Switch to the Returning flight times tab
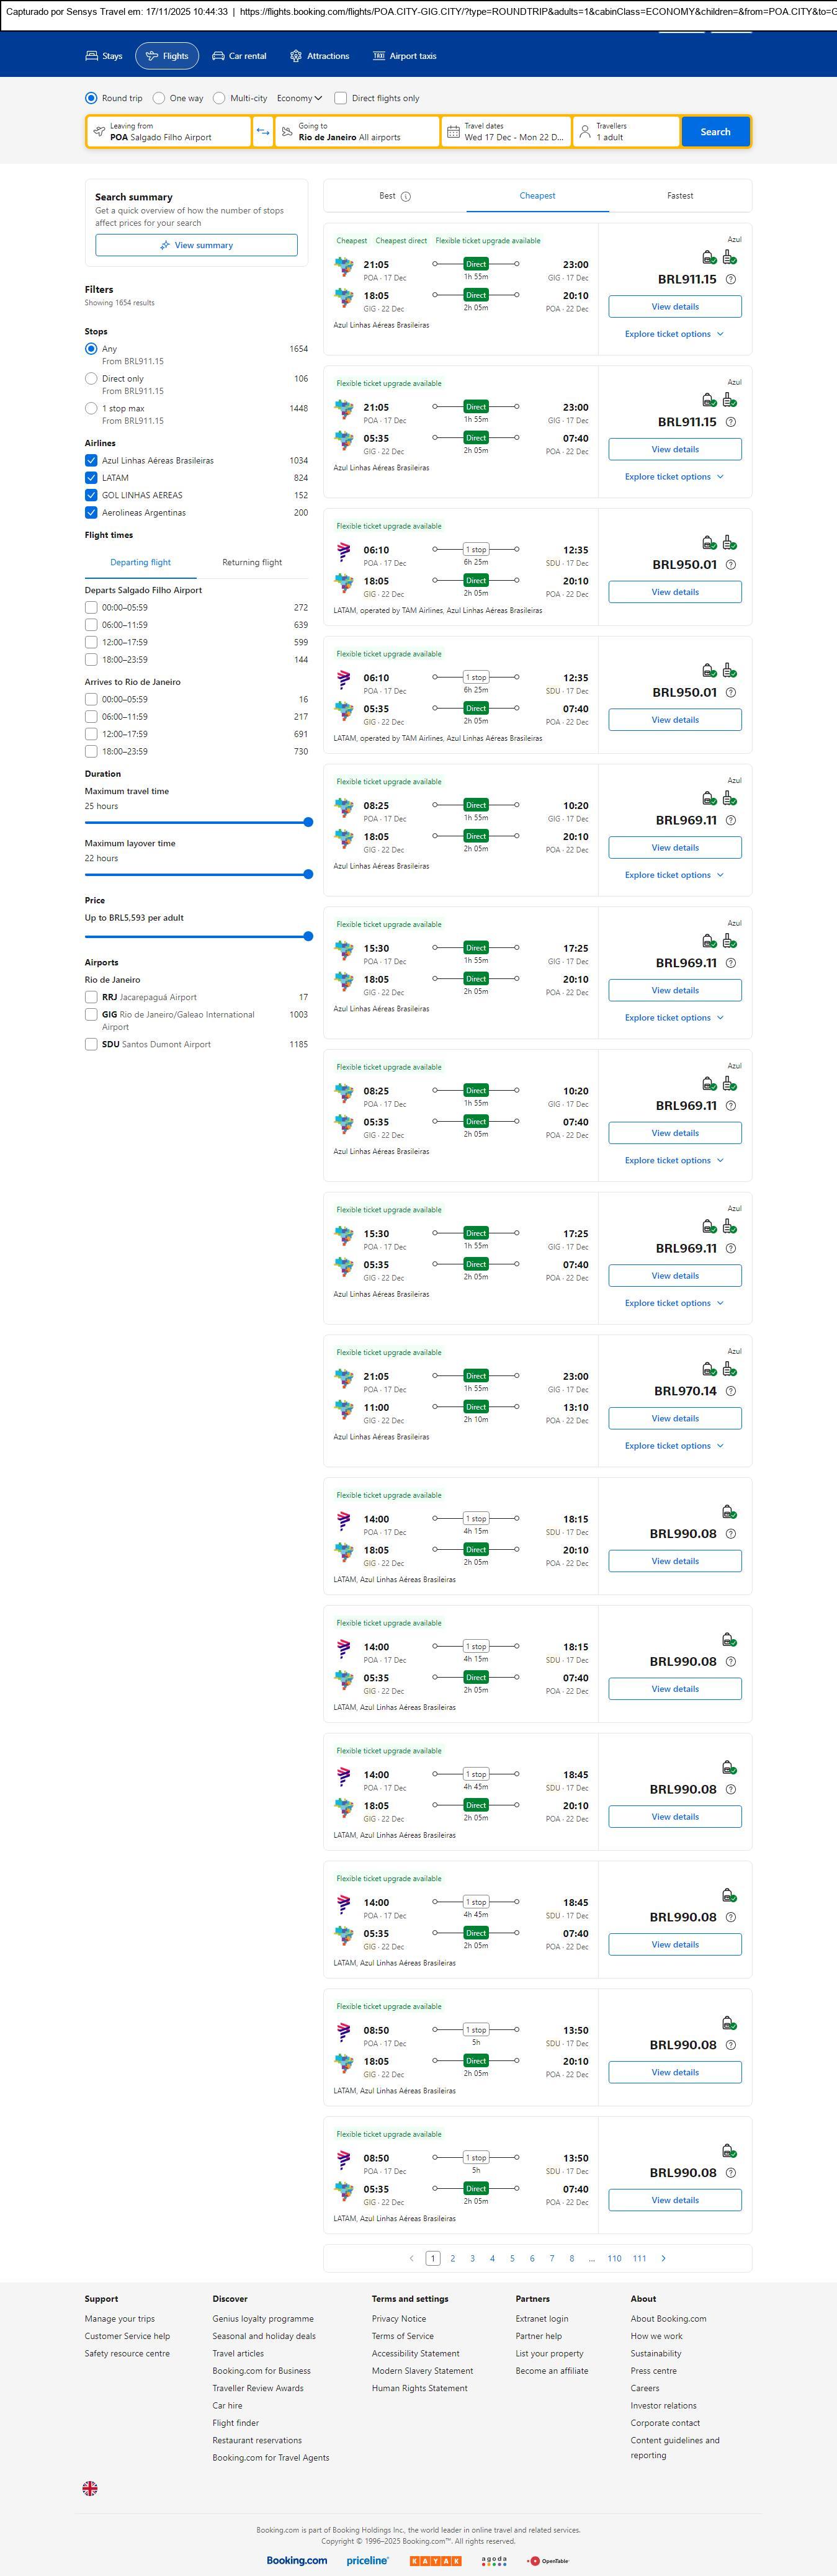 252,562
